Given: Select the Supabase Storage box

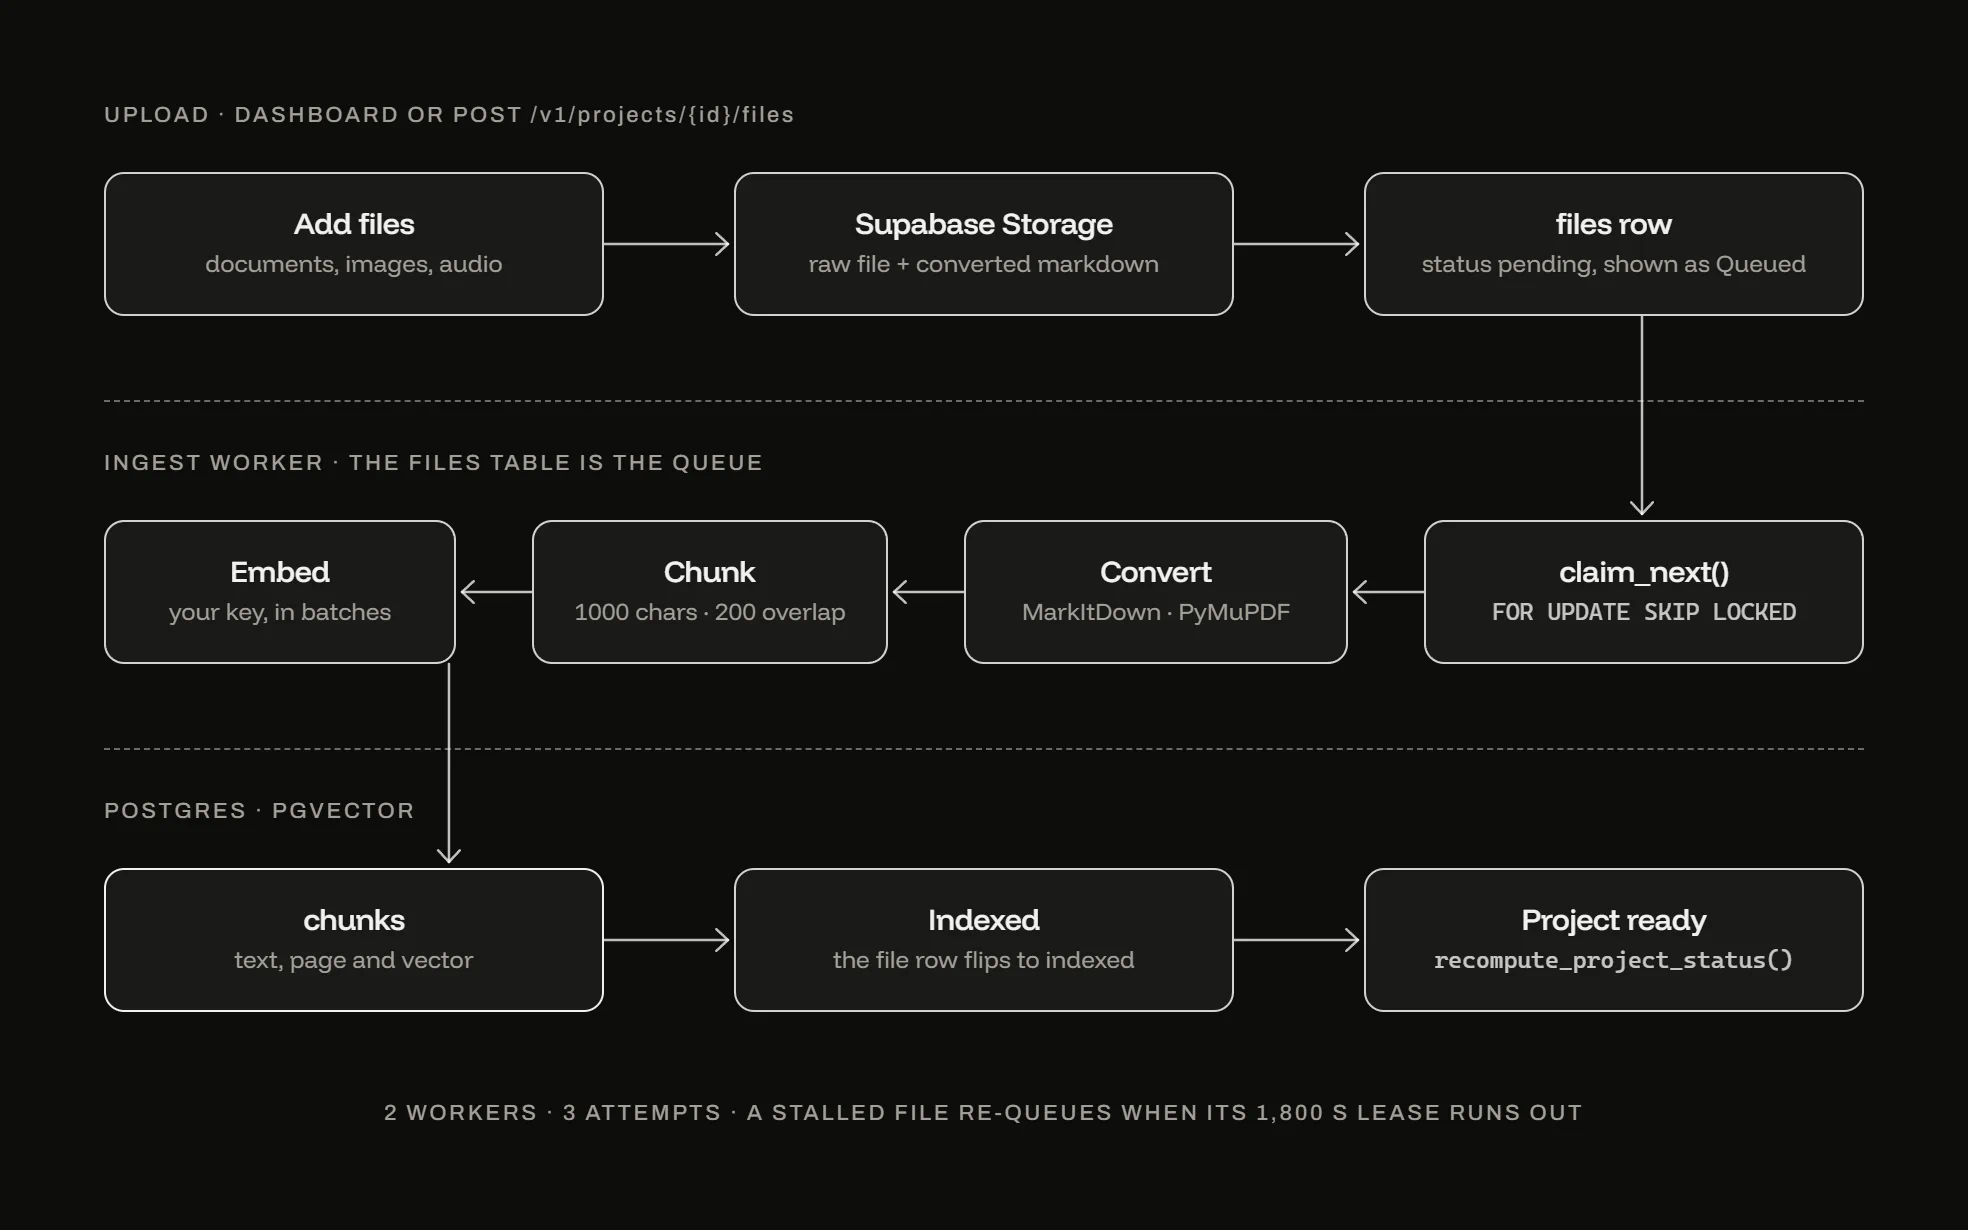Looking at the screenshot, I should coord(984,244).
